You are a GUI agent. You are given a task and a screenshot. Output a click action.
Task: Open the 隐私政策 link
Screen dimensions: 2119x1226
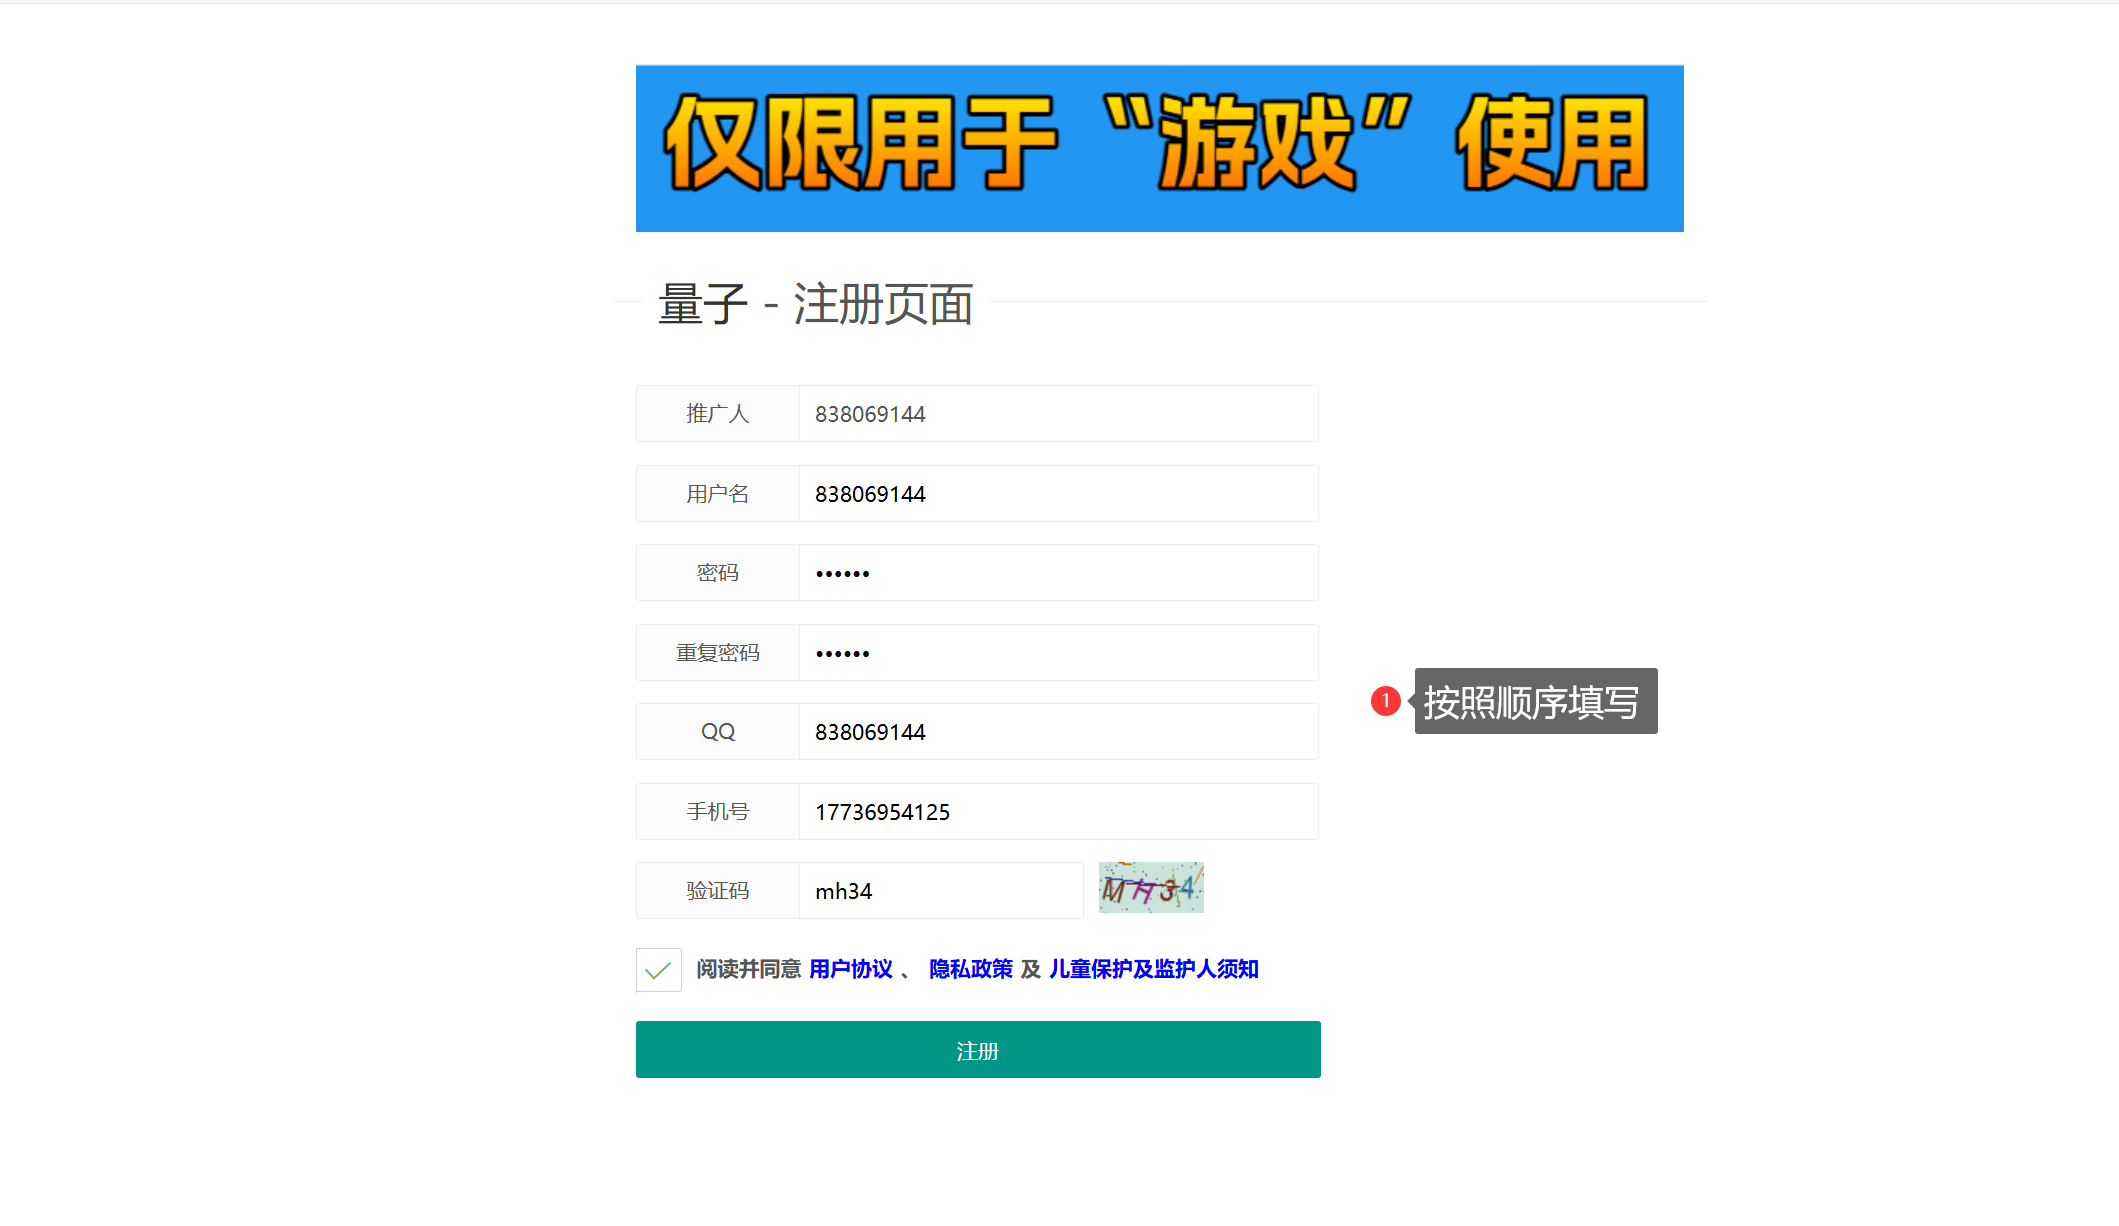pyautogui.click(x=970, y=969)
